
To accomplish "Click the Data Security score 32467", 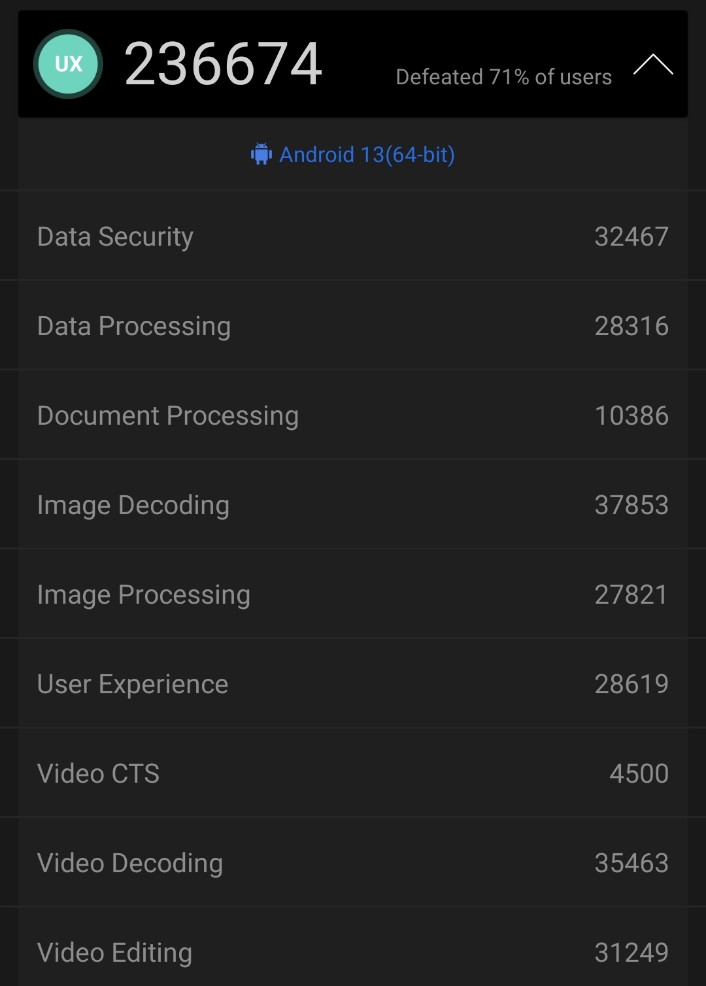I will coord(631,237).
